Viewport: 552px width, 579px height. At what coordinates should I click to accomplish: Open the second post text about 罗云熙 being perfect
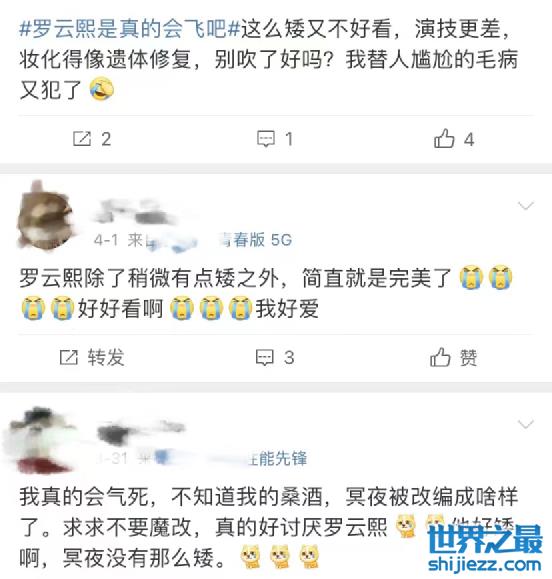pyautogui.click(x=267, y=293)
